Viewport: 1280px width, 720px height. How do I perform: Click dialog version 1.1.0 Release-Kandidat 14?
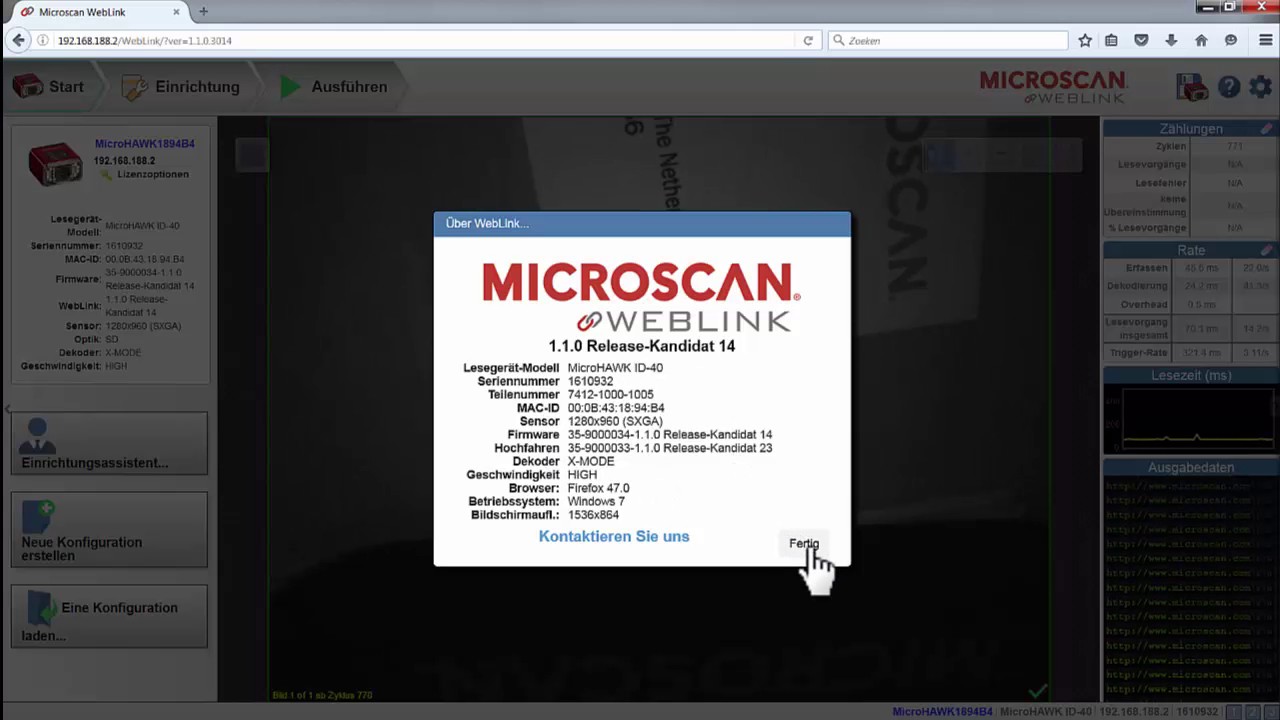pyautogui.click(x=642, y=346)
